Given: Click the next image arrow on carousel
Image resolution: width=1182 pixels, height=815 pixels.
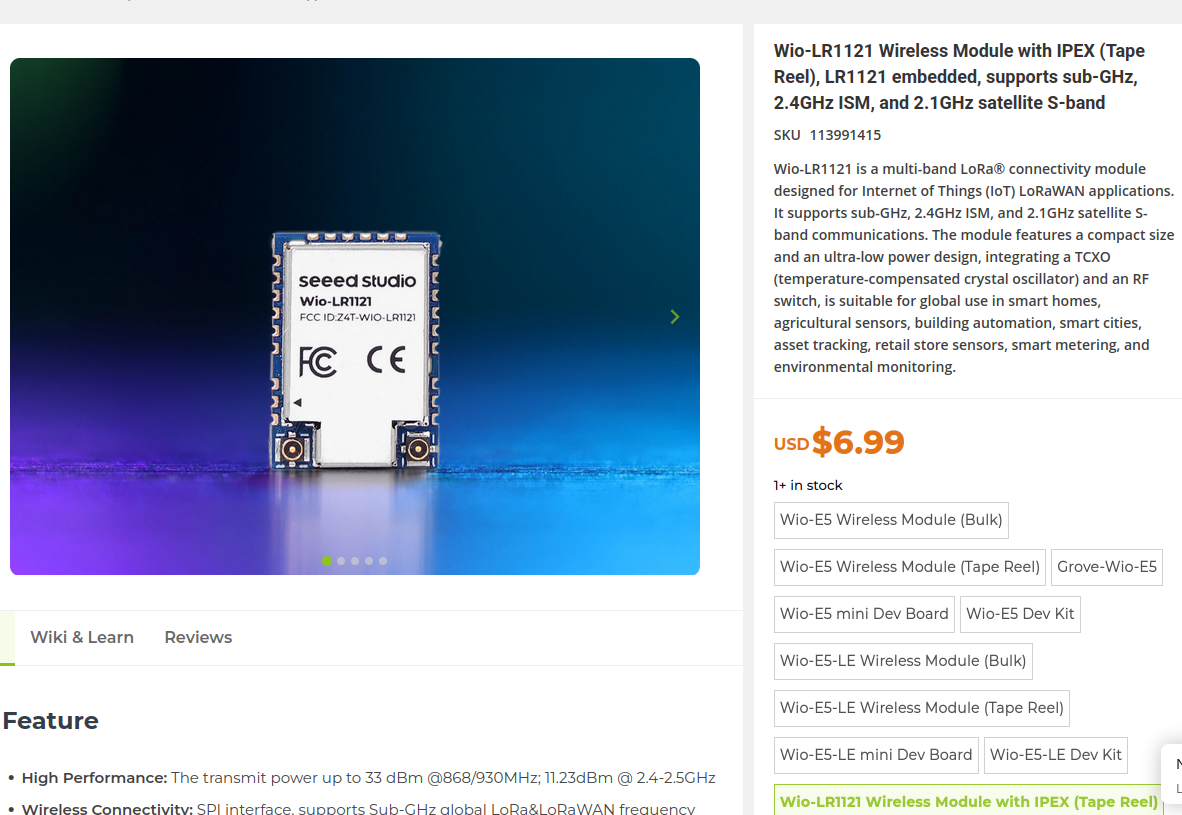Looking at the screenshot, I should 675,317.
